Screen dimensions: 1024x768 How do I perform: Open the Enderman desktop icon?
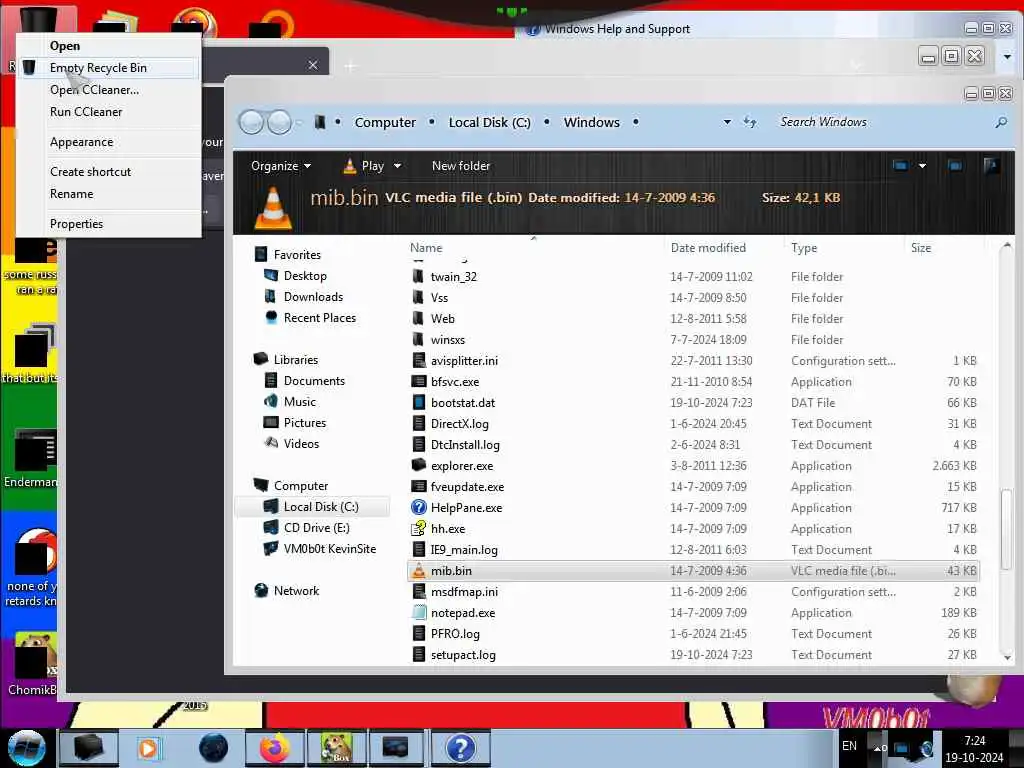pyautogui.click(x=31, y=459)
